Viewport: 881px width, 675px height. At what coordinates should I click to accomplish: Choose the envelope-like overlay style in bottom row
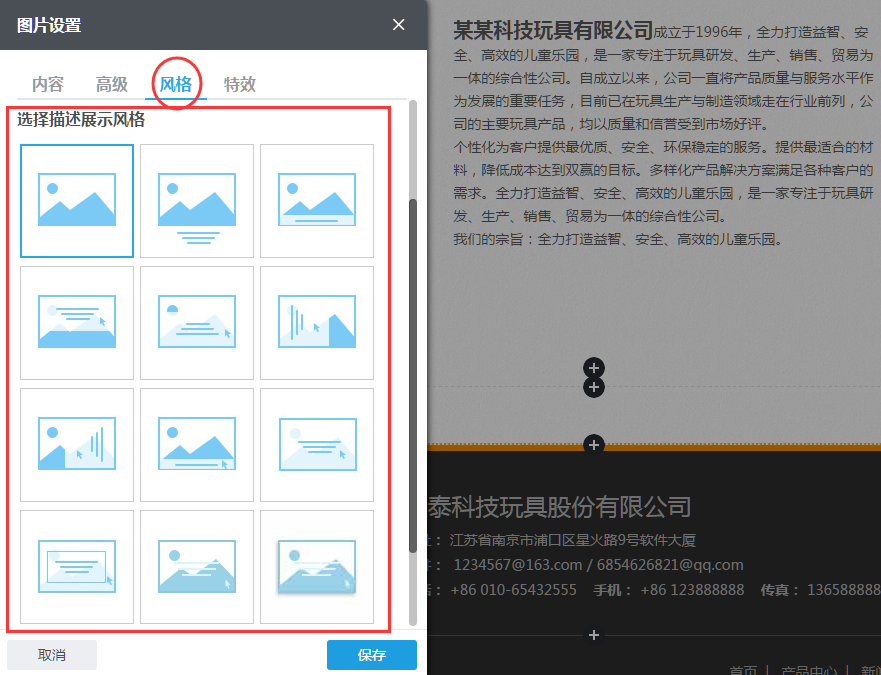click(x=197, y=567)
